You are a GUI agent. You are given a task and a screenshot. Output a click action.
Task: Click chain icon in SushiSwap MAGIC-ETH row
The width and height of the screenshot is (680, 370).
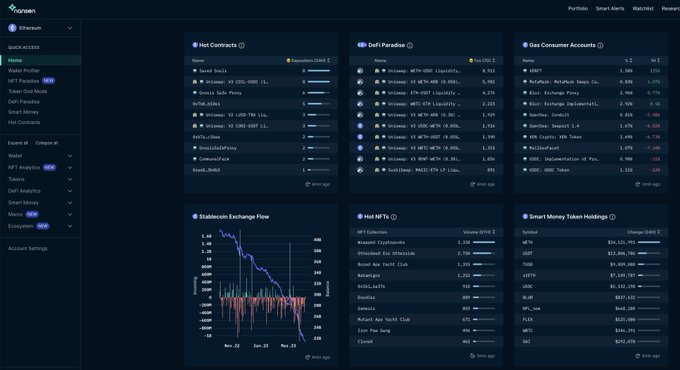click(x=360, y=170)
